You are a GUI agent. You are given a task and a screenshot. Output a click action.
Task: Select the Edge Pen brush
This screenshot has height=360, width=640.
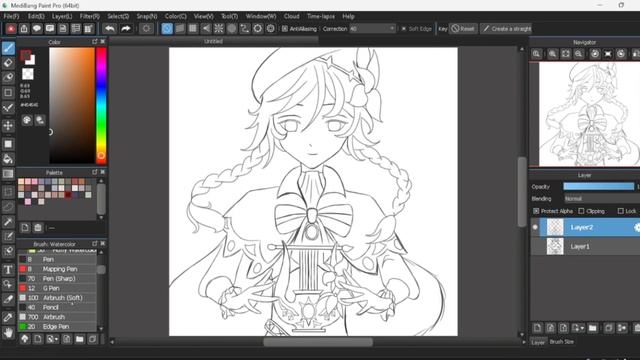coord(57,327)
